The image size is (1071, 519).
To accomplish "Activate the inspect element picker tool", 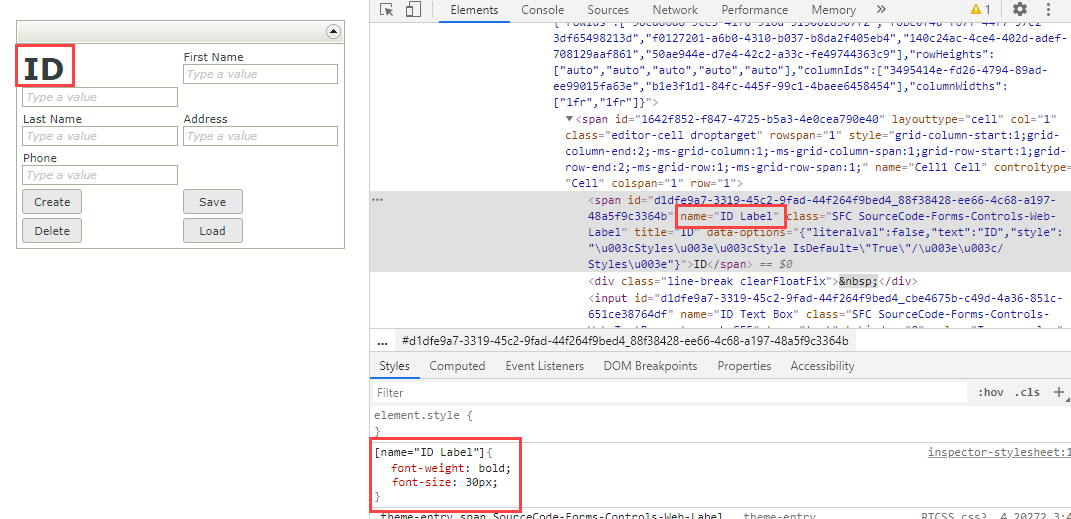I will pos(387,10).
